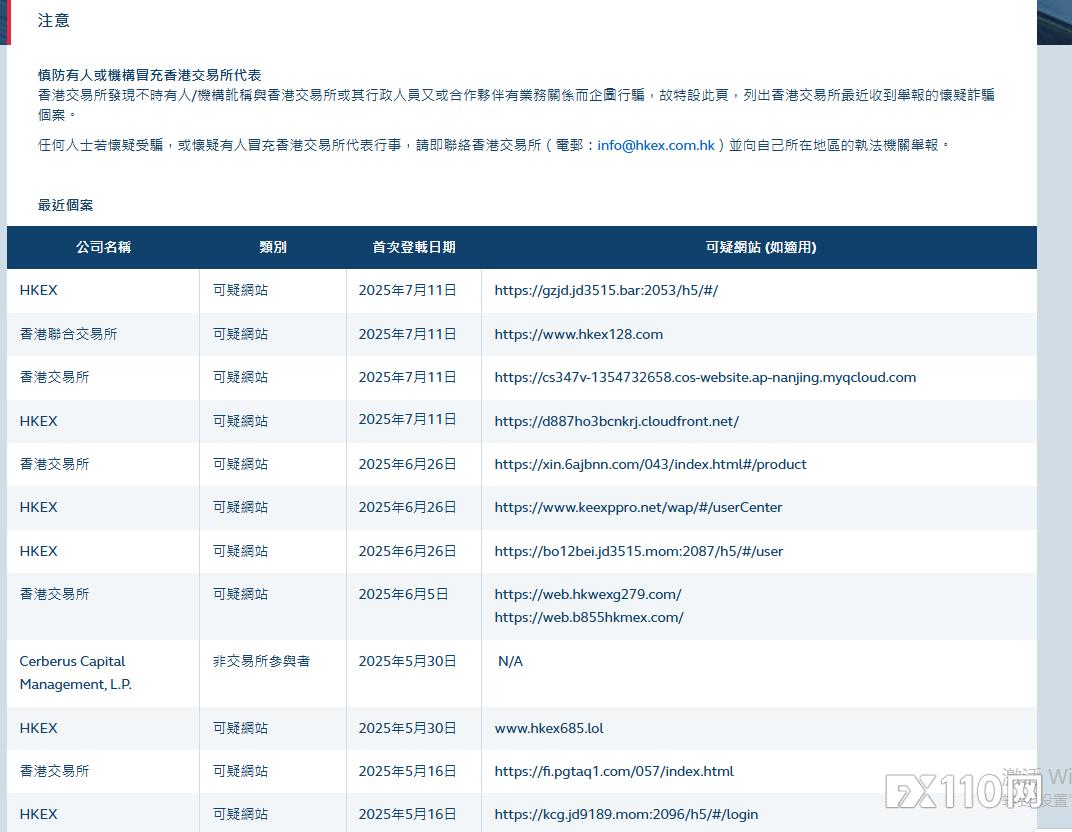Click the 2025年5月30日 date in Cerberus row

(x=407, y=661)
